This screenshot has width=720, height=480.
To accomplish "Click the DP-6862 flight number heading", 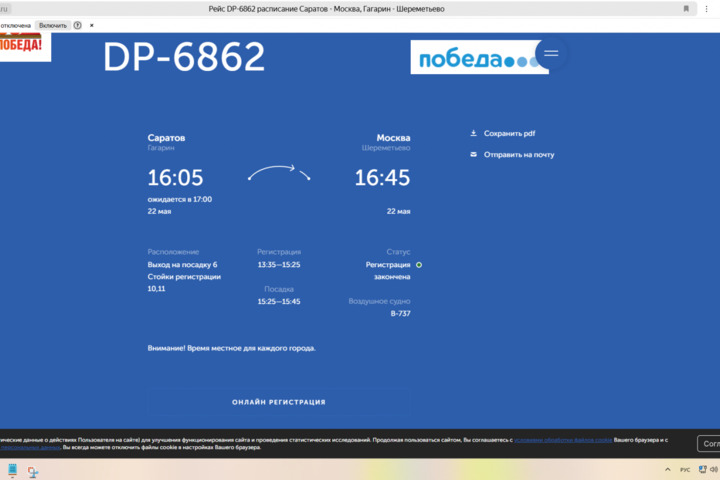I will (184, 57).
